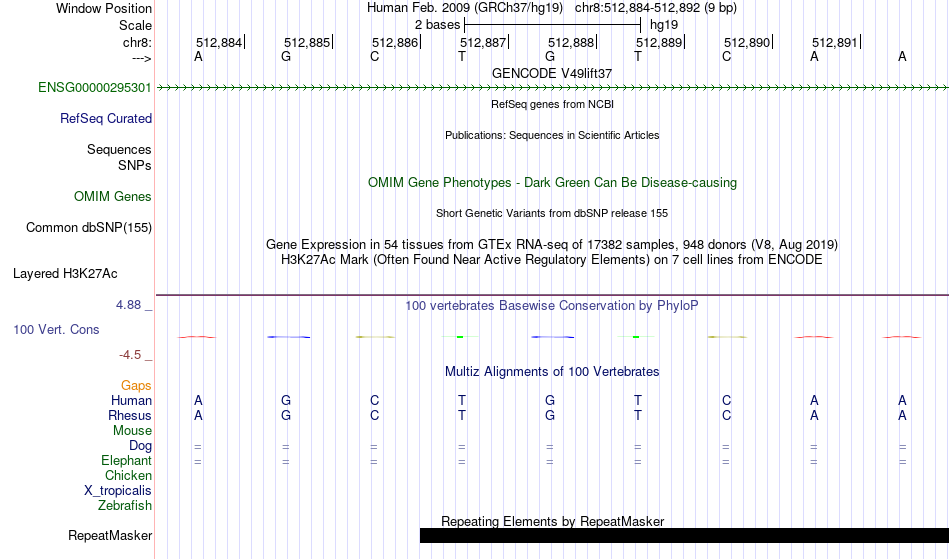Click the OMIM Genes track label
This screenshot has height=559, width=950.
(x=113, y=197)
